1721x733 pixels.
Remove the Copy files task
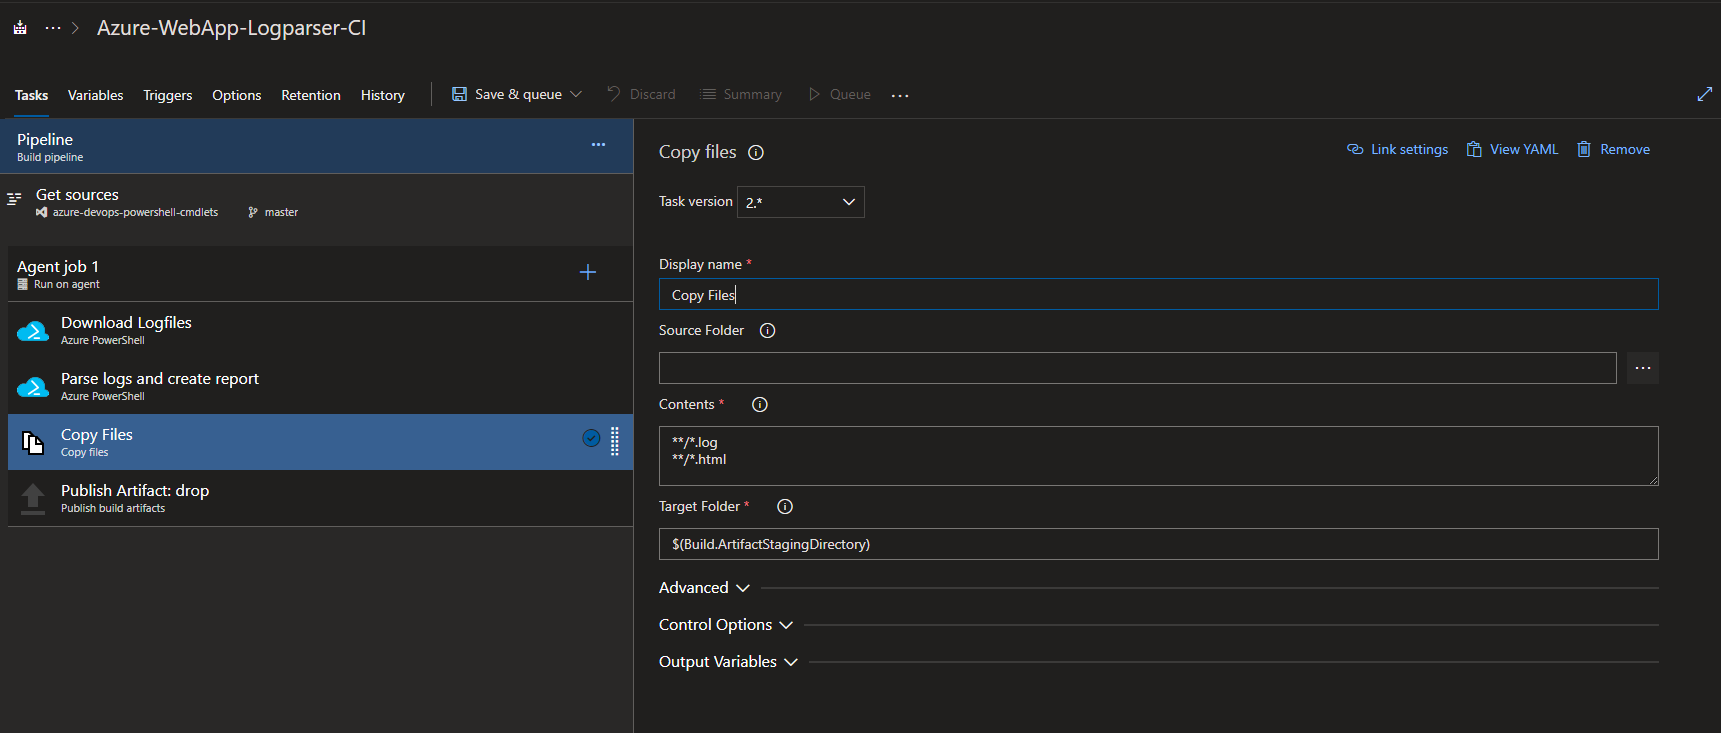pos(1613,149)
